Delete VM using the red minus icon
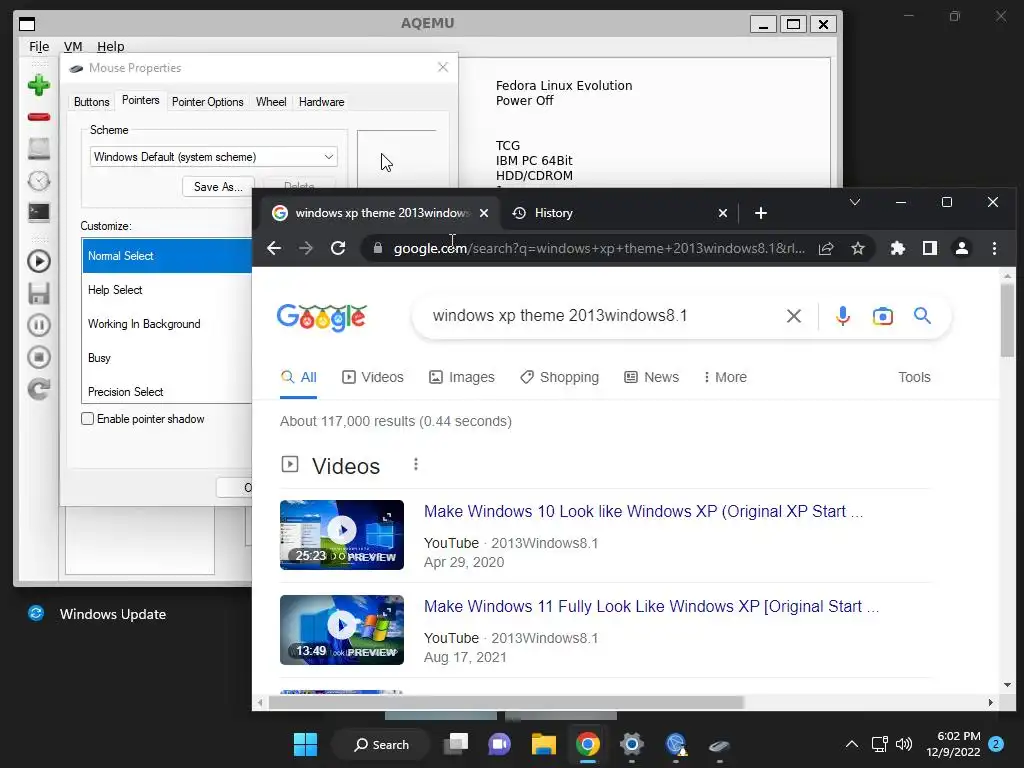This screenshot has width=1024, height=768. tap(39, 117)
